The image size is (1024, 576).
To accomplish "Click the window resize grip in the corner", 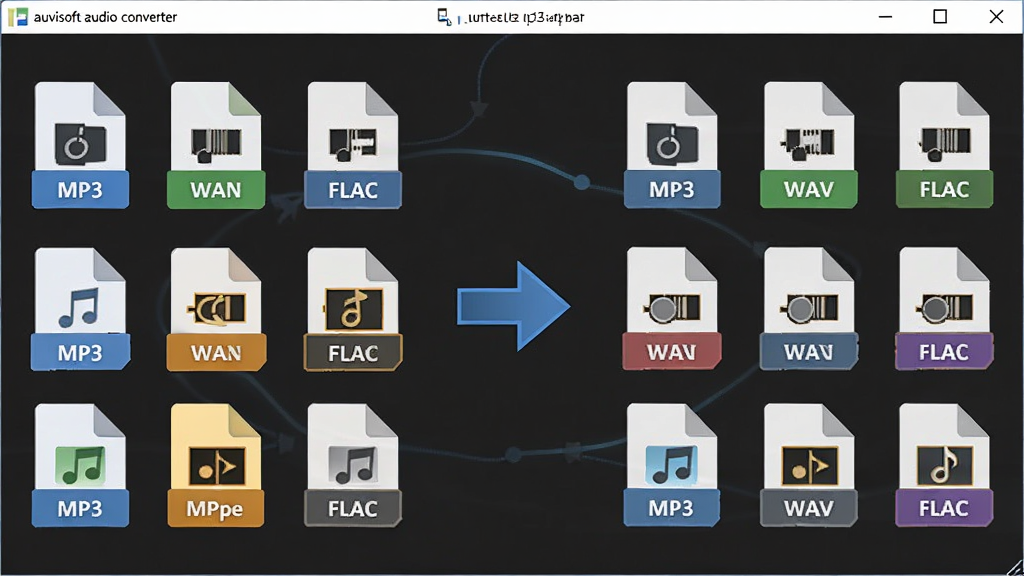I will 1014,567.
